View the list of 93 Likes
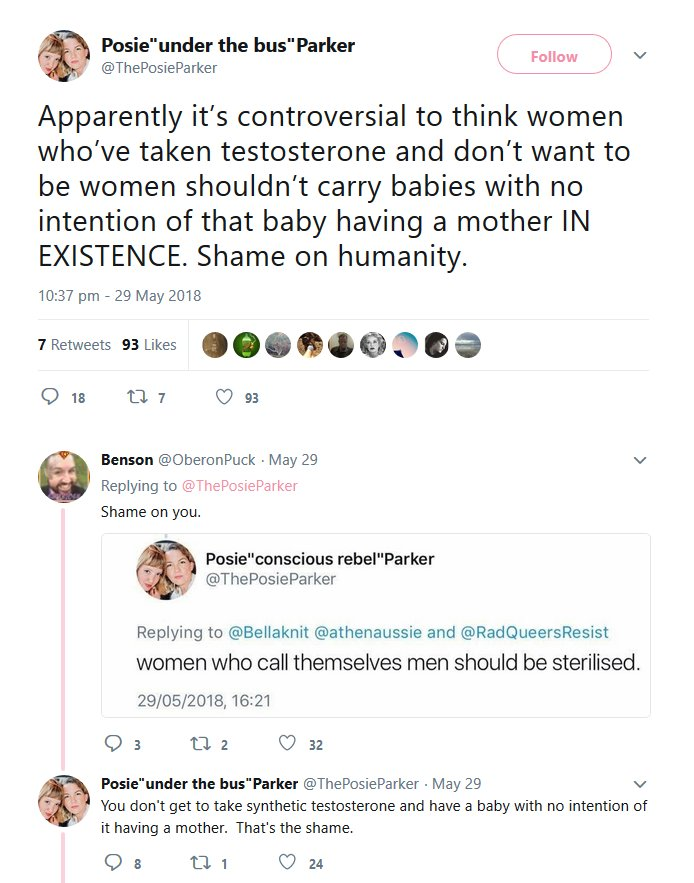 pos(149,345)
